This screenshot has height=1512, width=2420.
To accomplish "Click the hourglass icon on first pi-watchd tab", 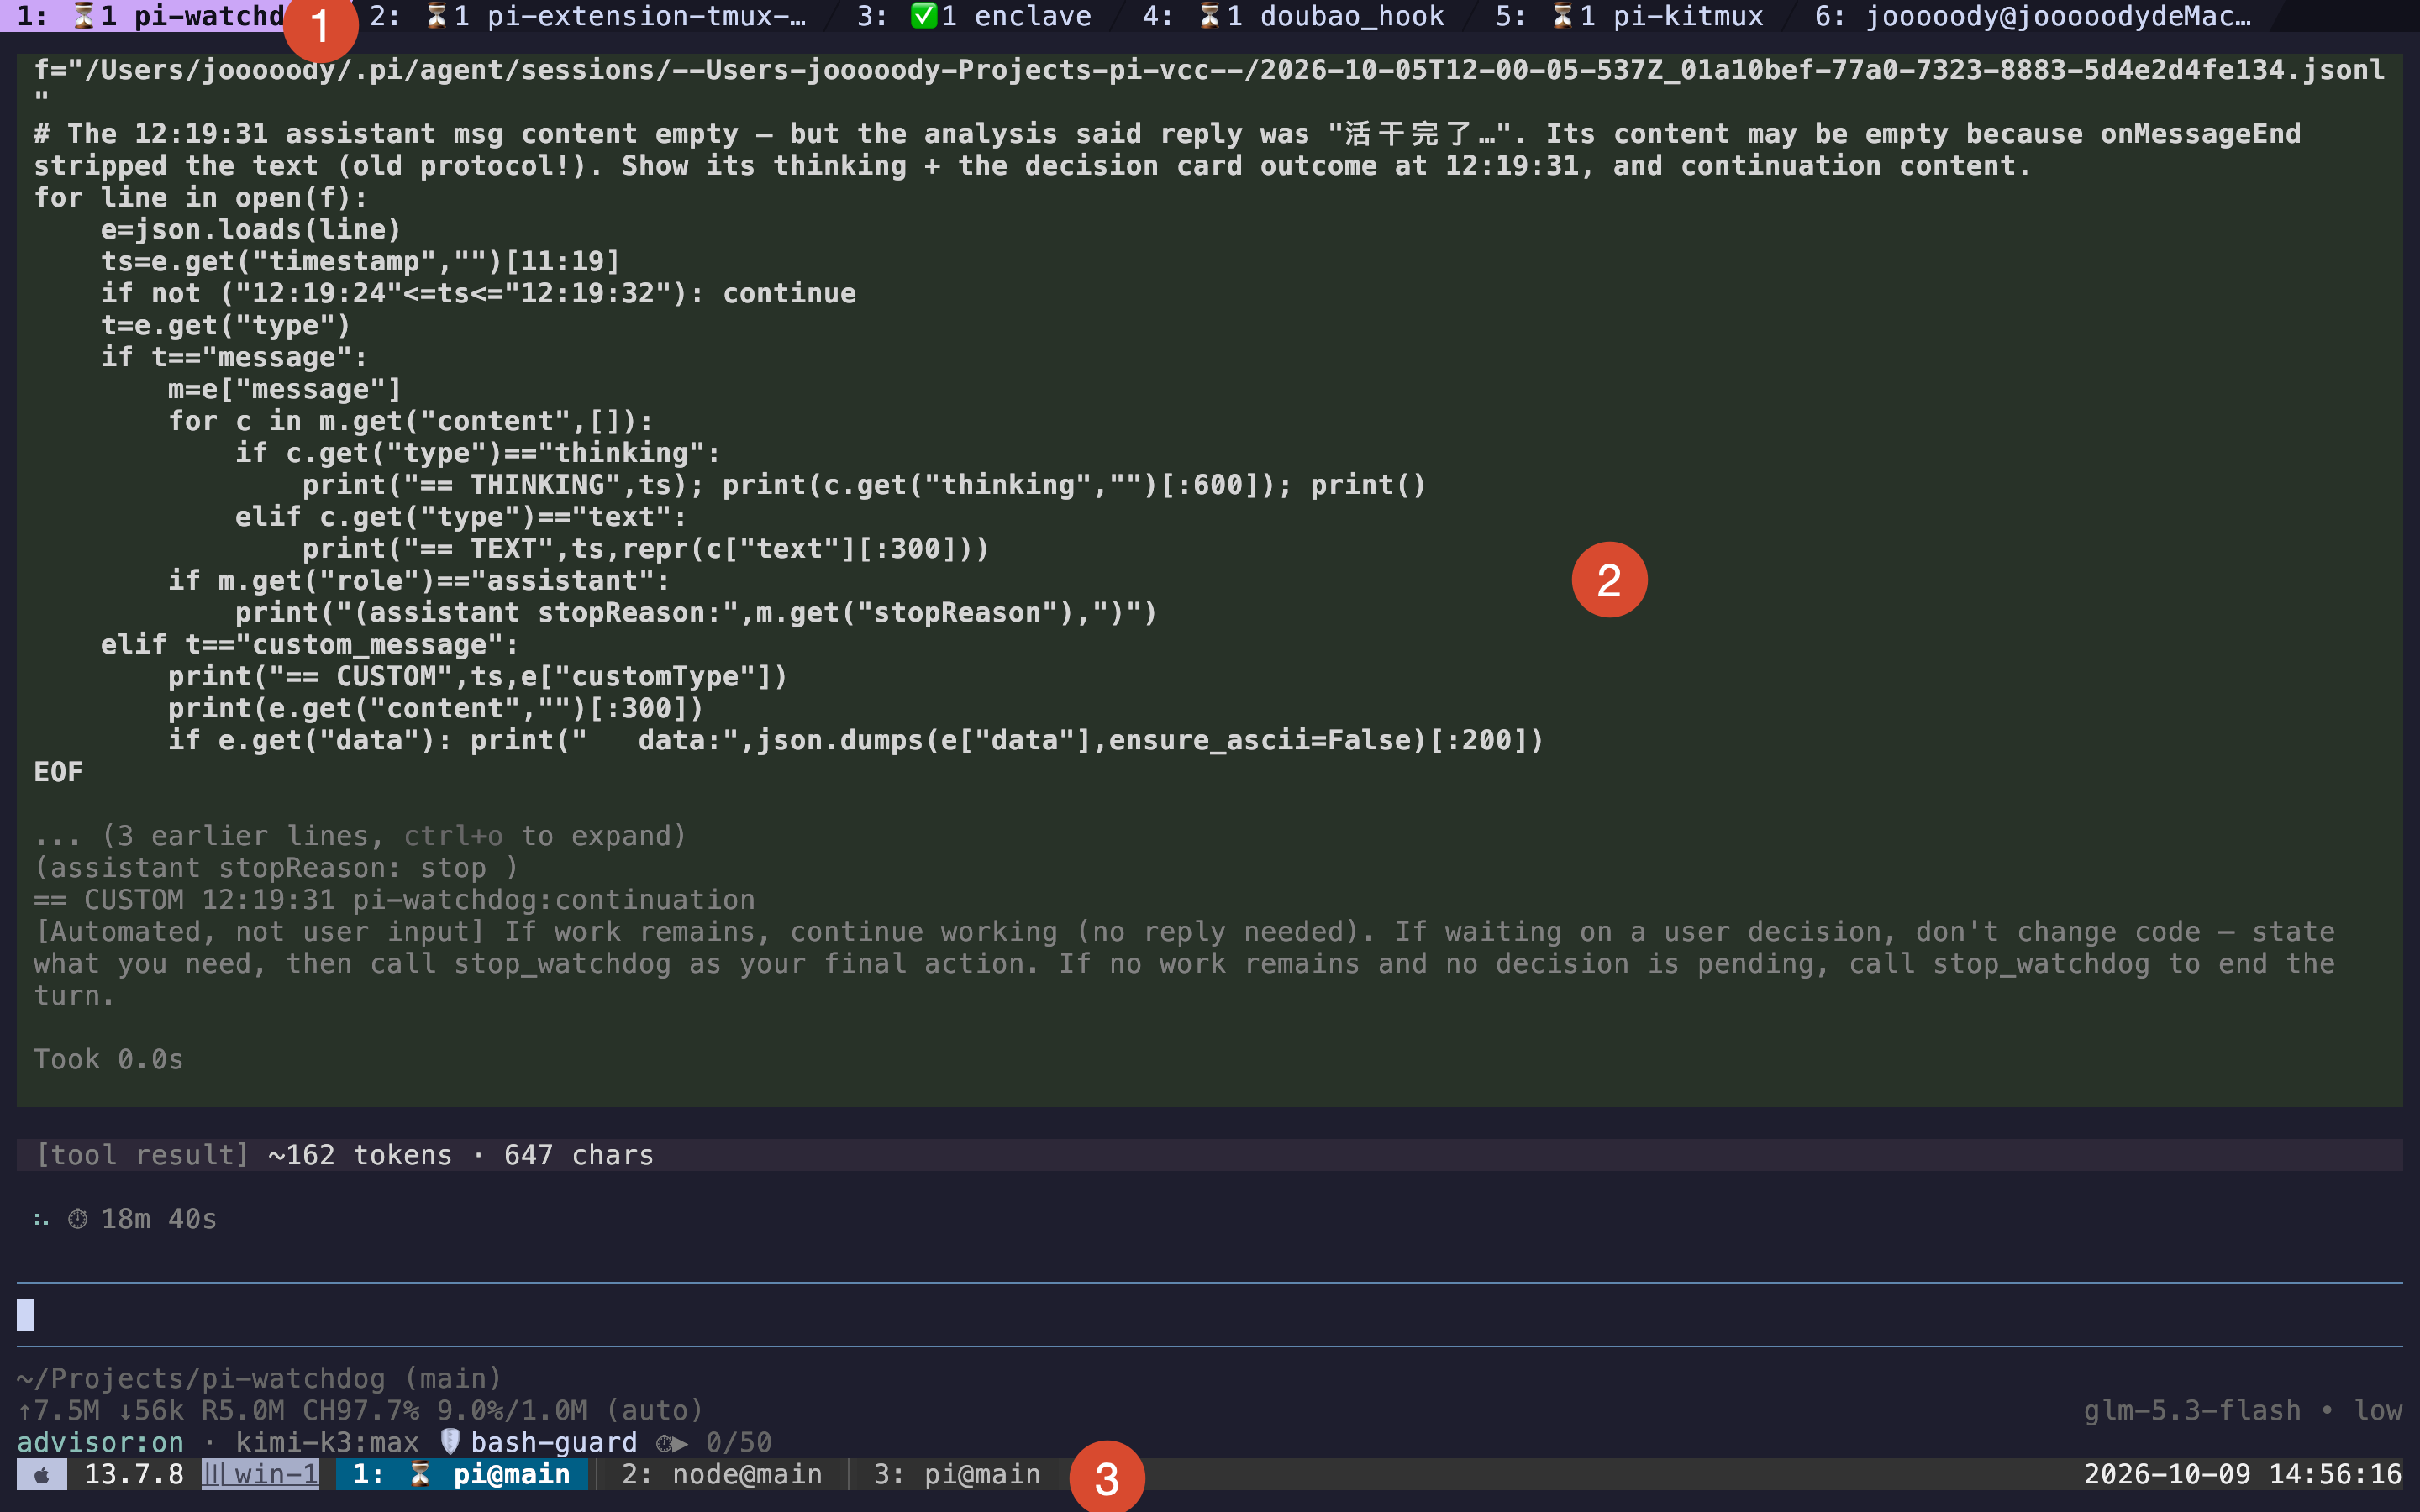I will (x=85, y=16).
